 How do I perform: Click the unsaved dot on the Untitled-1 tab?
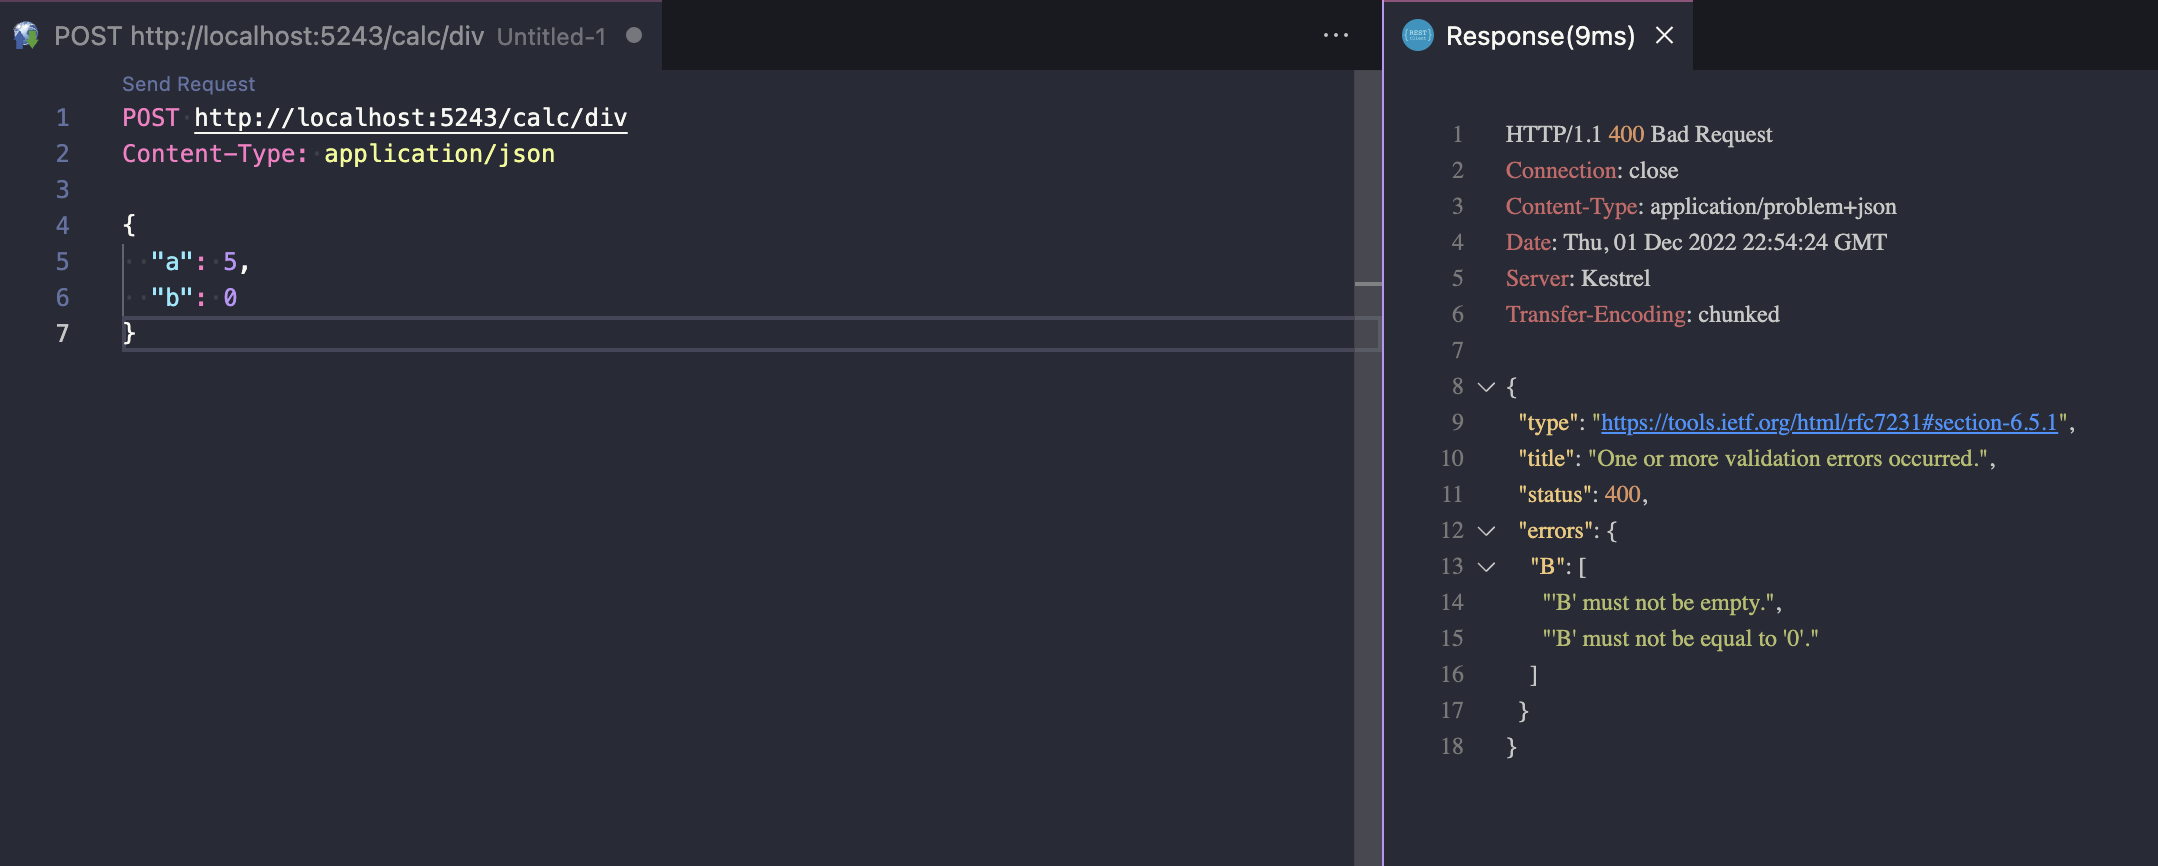point(634,35)
